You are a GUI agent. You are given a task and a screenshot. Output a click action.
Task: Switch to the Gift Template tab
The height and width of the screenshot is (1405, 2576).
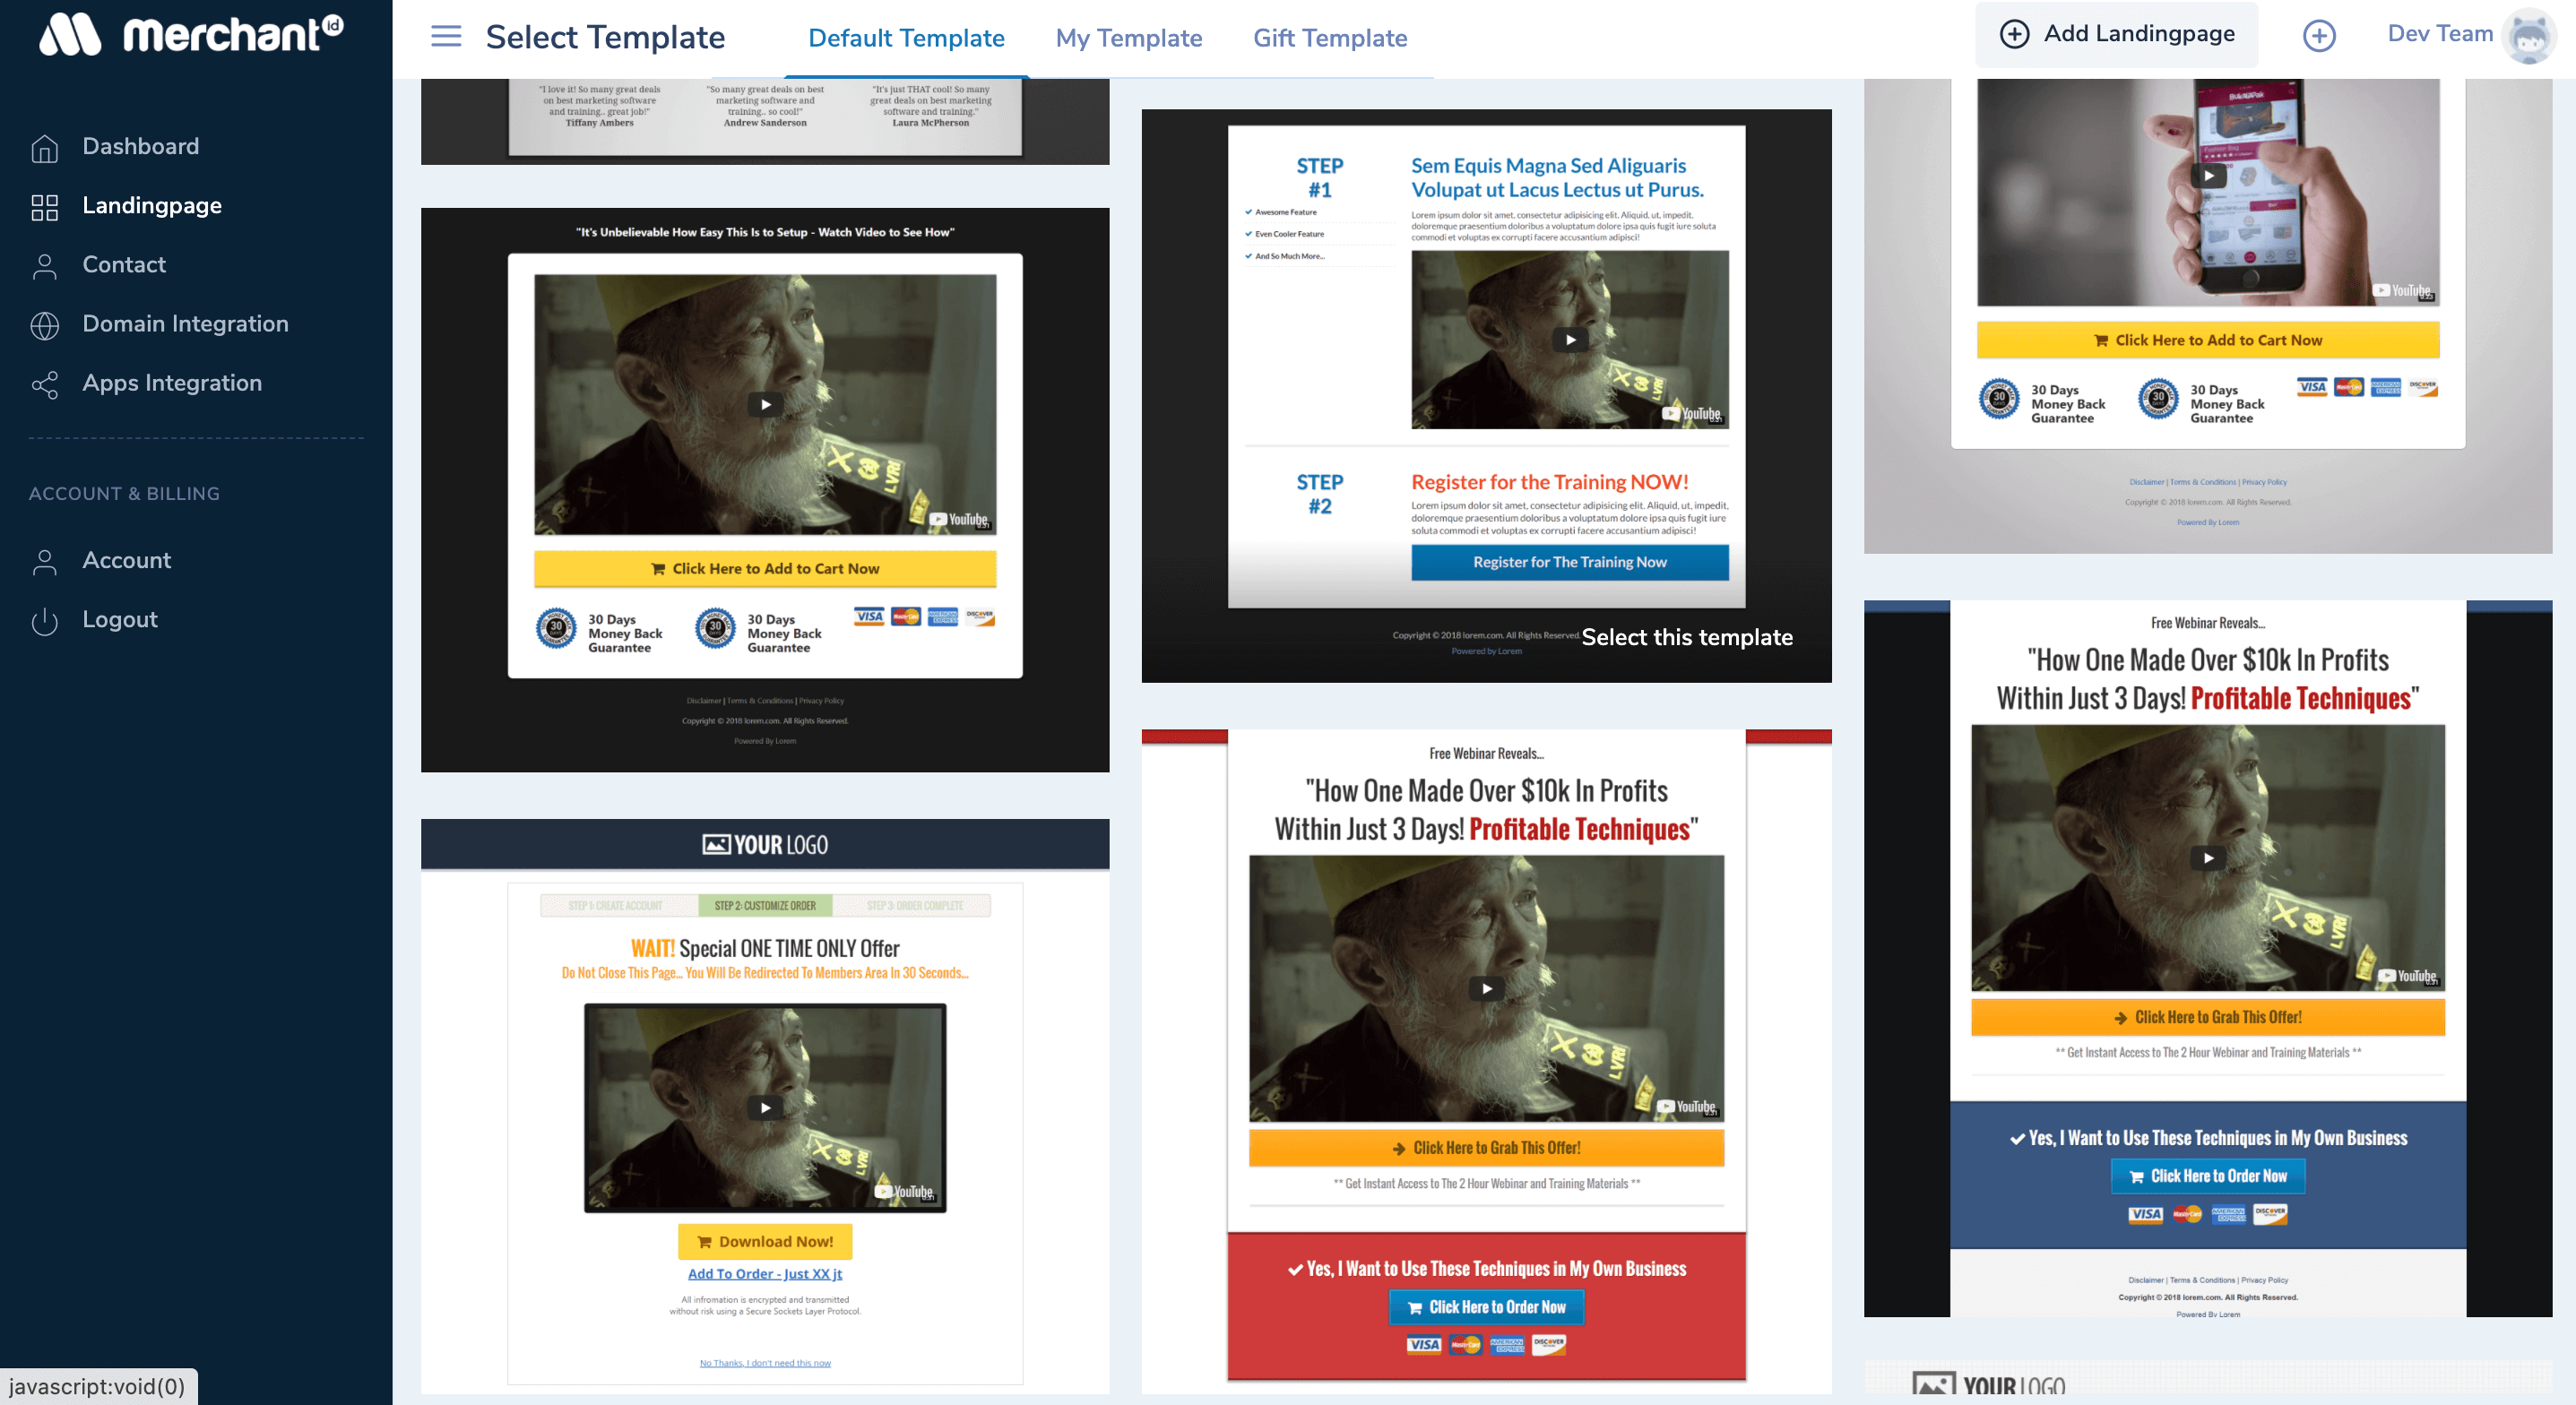pyautogui.click(x=1329, y=38)
